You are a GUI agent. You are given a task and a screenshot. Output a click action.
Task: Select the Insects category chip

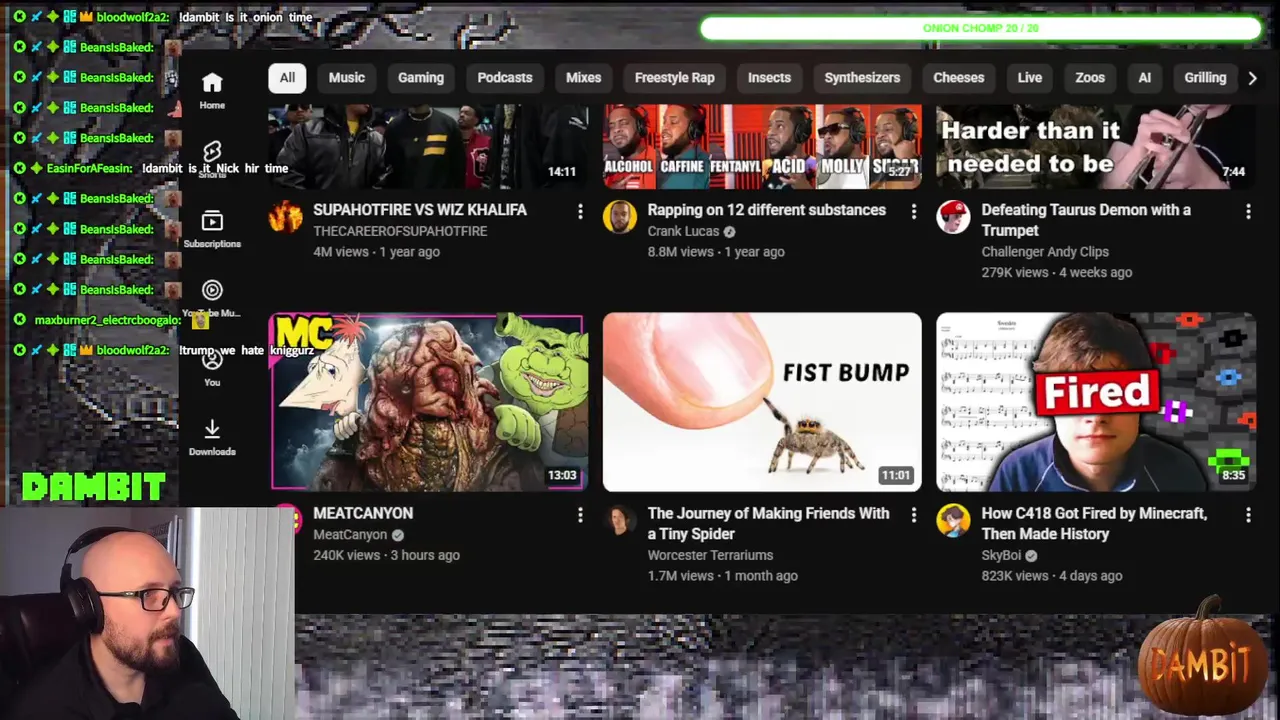tap(769, 78)
